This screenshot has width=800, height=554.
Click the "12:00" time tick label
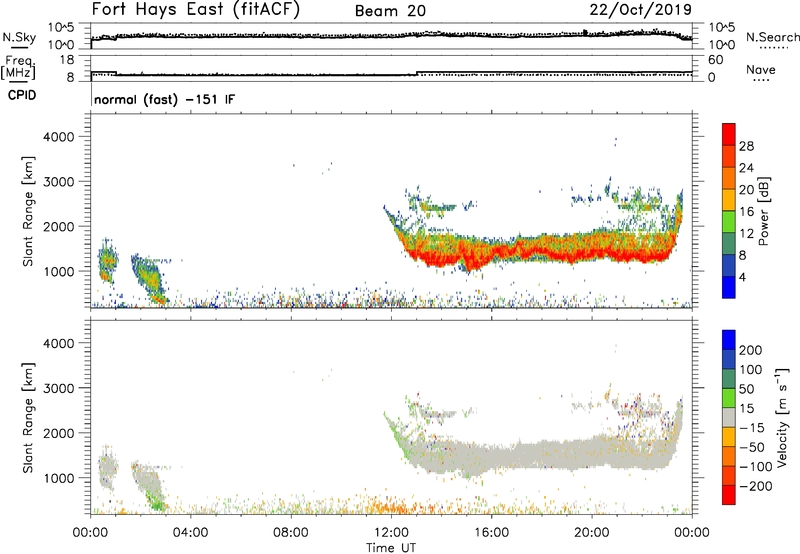[x=391, y=533]
